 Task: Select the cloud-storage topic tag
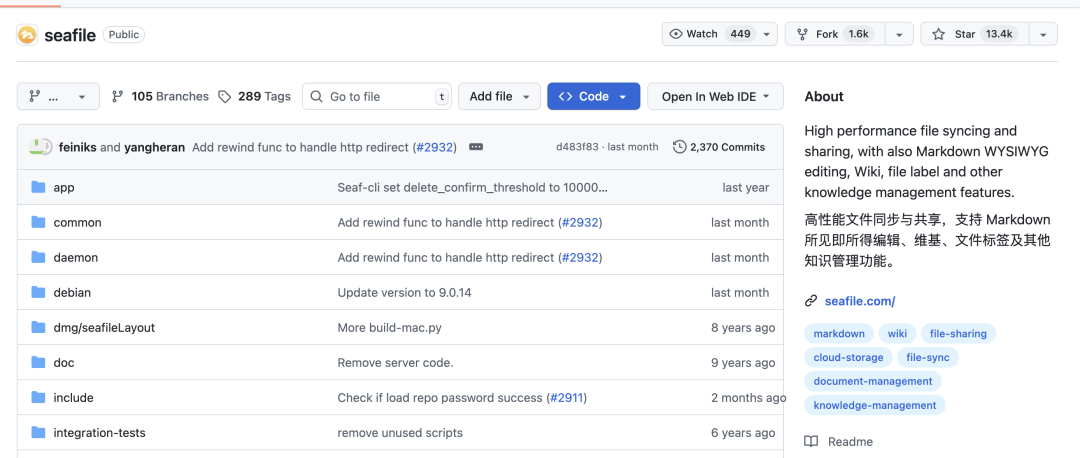pos(849,357)
